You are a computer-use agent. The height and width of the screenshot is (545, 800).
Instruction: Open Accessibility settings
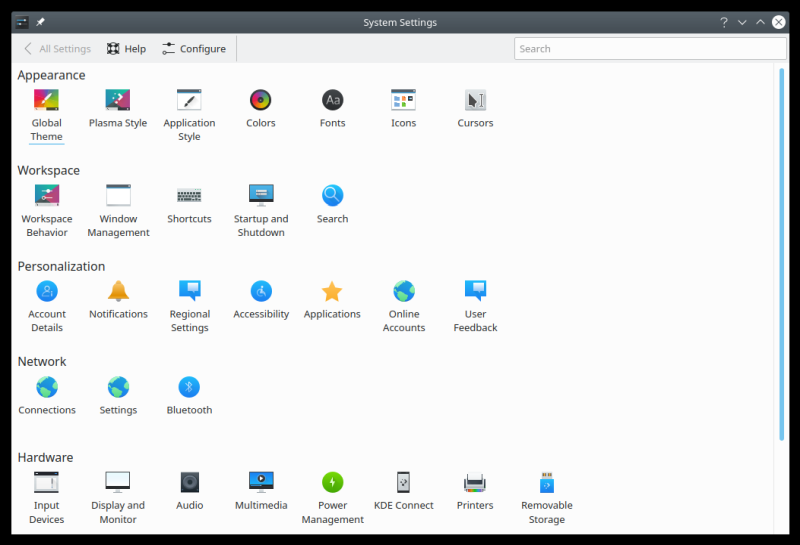(261, 300)
